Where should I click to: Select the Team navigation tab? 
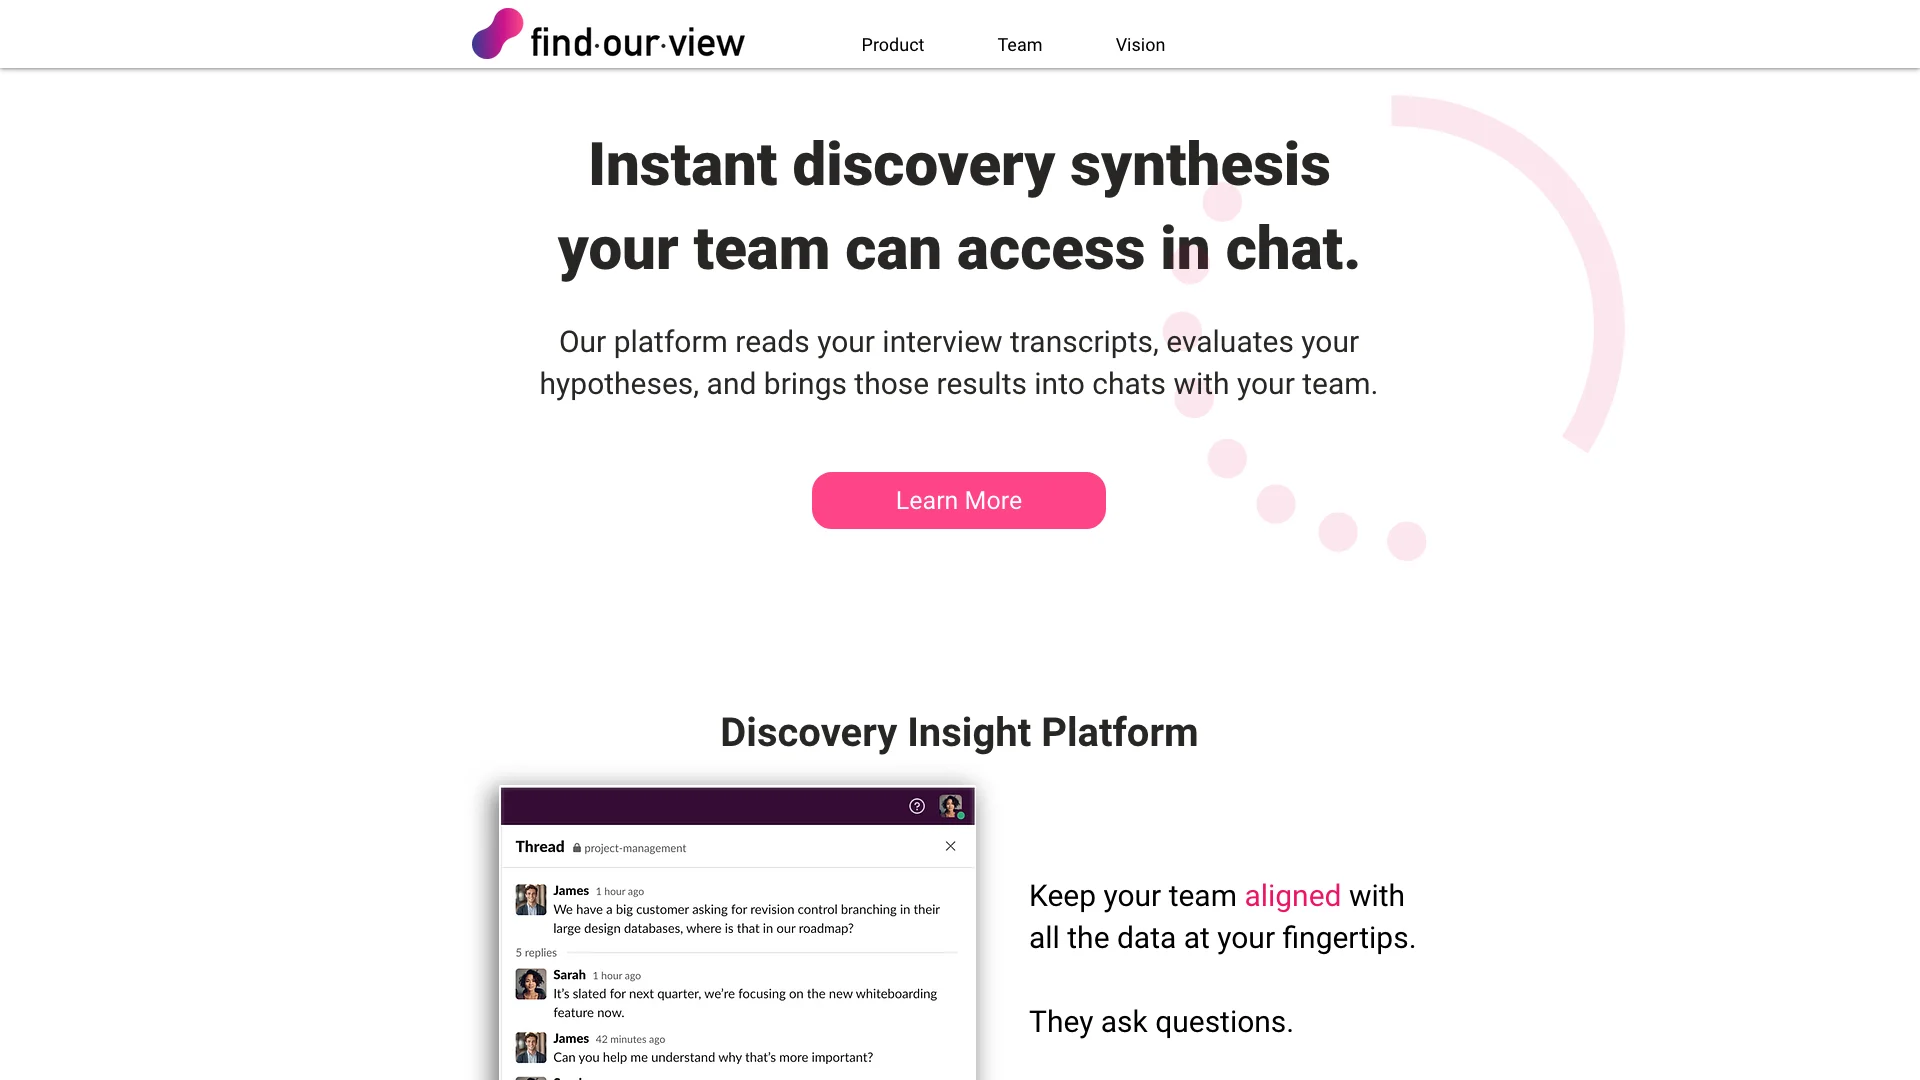(1019, 45)
